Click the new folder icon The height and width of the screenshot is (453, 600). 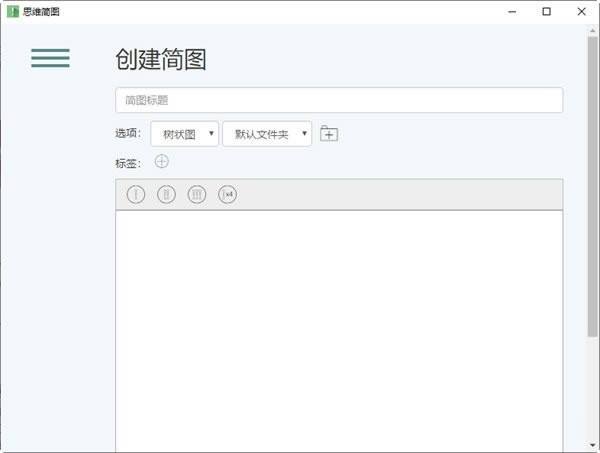click(x=329, y=134)
